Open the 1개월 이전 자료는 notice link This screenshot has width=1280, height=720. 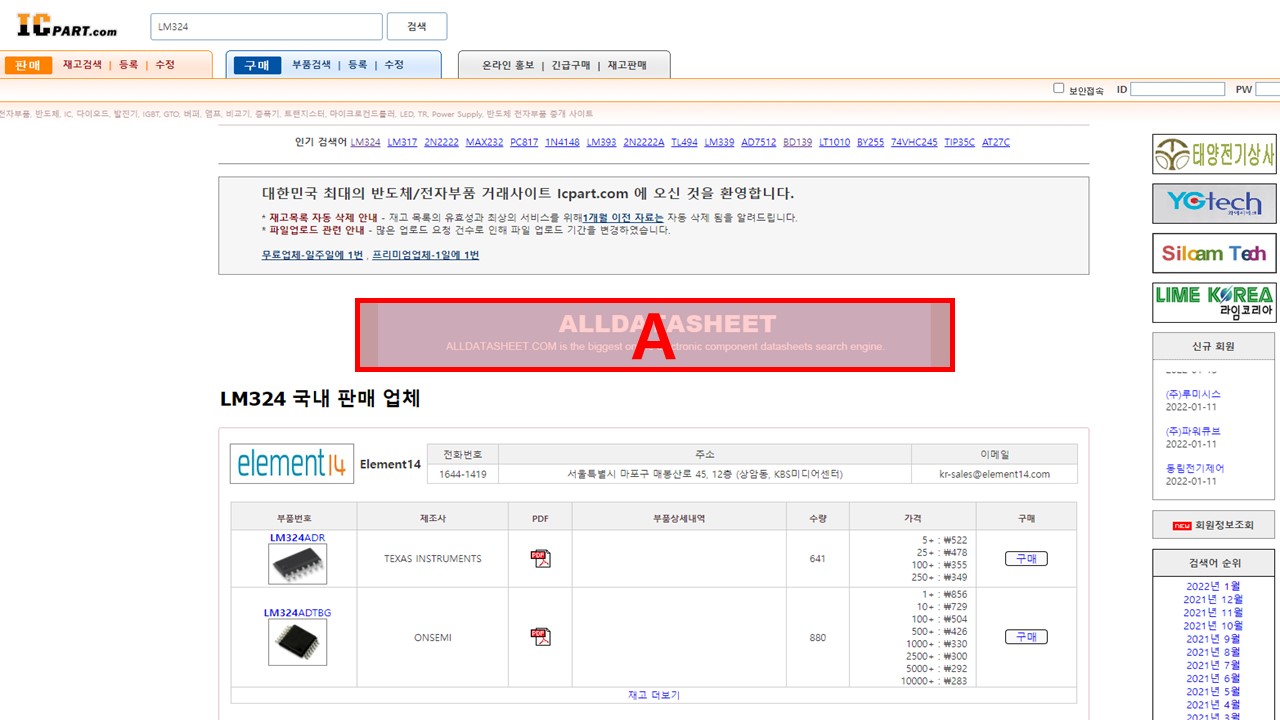tap(623, 217)
